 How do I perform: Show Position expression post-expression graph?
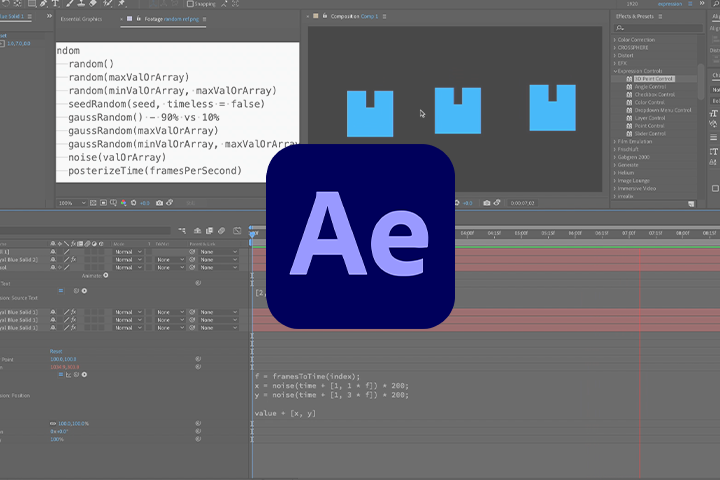coord(68,375)
